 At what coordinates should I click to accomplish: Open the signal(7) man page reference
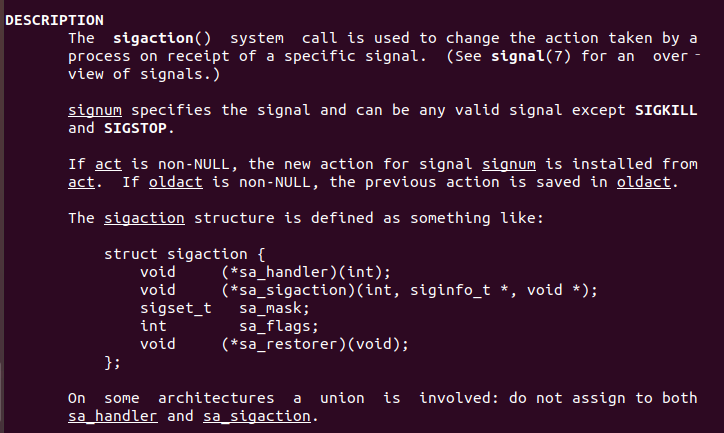532,56
